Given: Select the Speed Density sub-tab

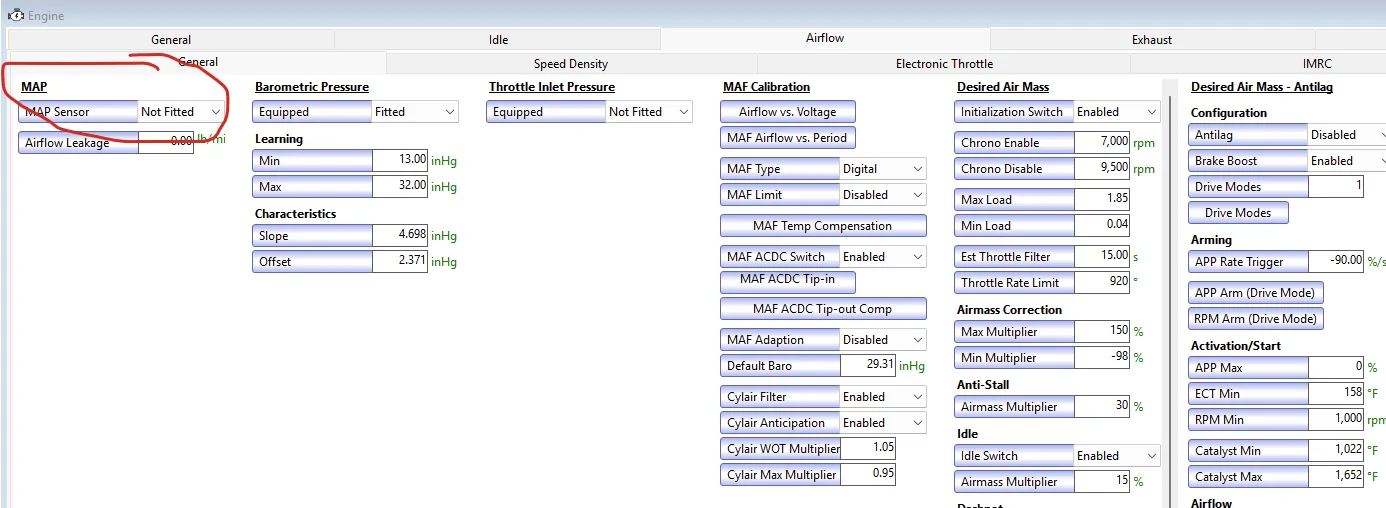Looking at the screenshot, I should click(571, 63).
